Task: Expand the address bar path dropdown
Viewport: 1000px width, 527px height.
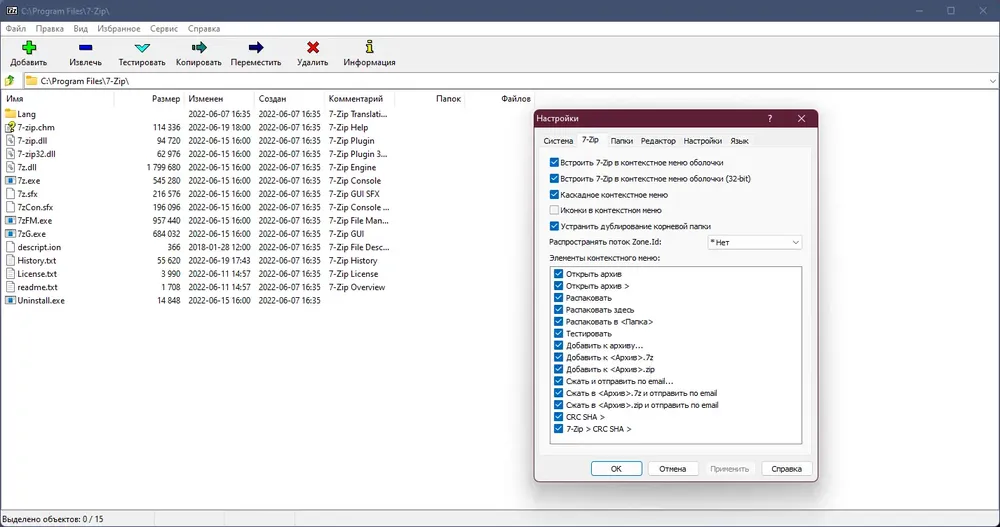Action: (x=992, y=81)
